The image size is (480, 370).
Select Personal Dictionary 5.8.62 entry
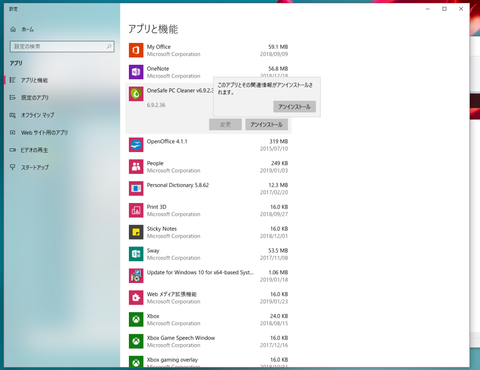point(178,185)
